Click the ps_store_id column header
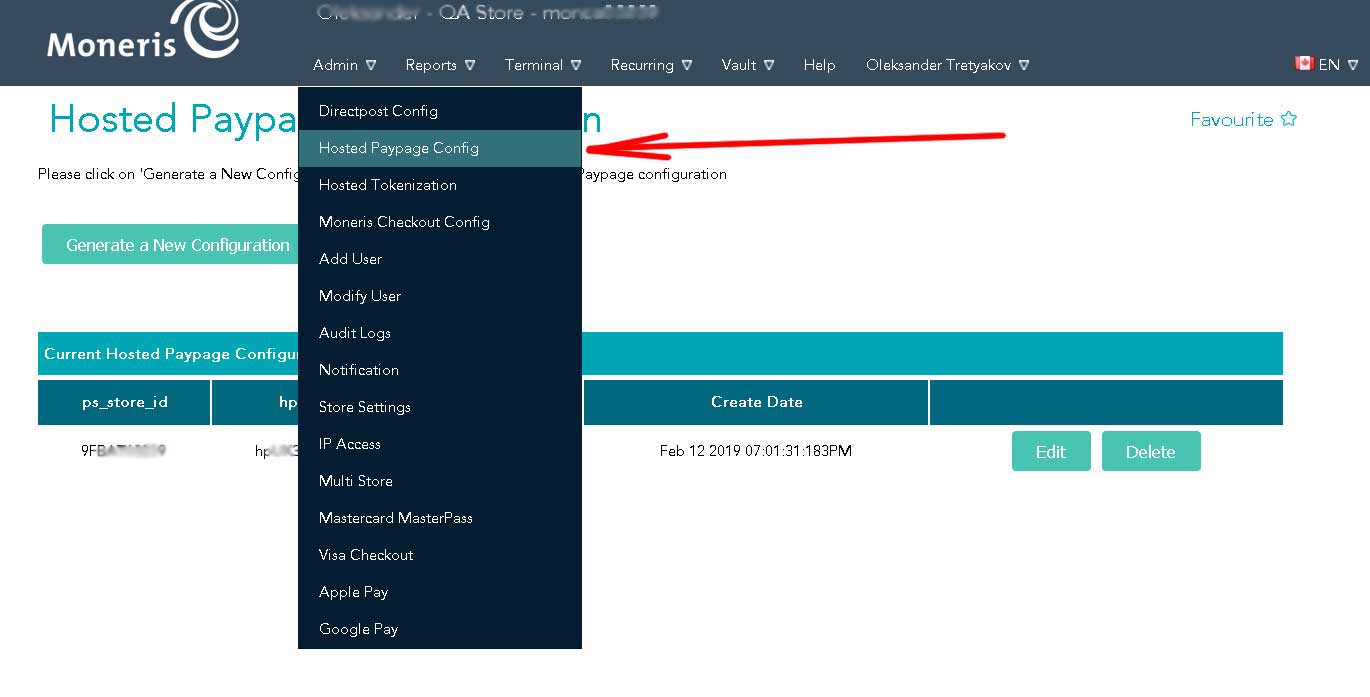 125,402
